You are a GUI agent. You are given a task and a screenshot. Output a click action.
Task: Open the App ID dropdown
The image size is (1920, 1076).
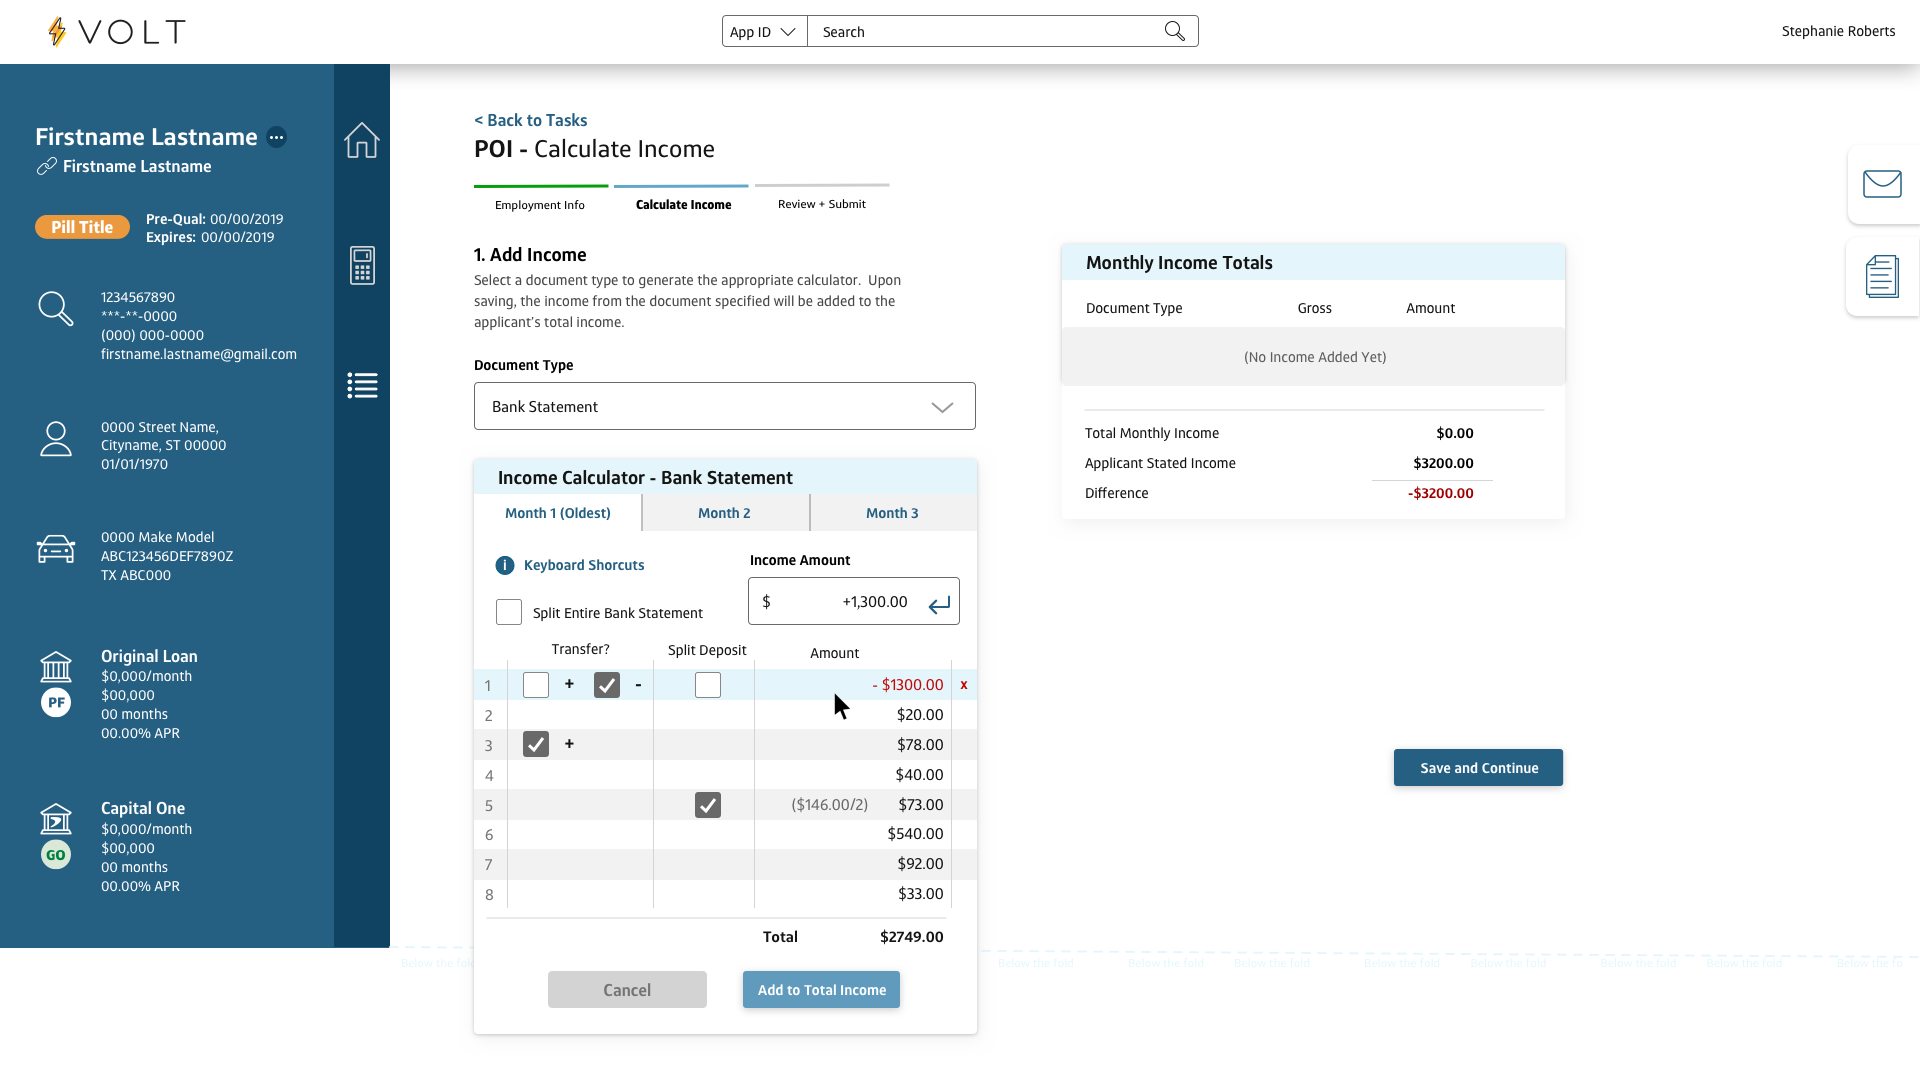tap(764, 31)
